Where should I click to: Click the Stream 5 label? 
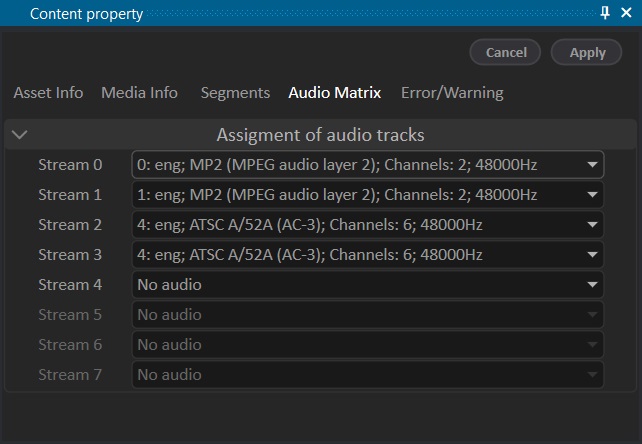click(x=70, y=315)
